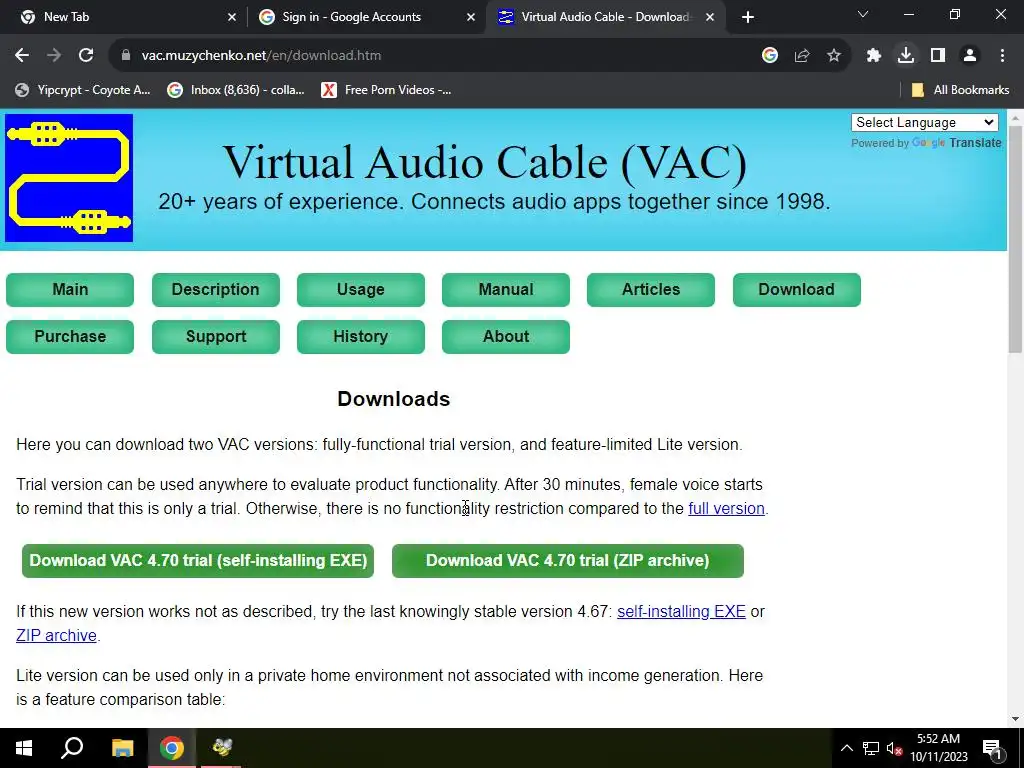Open the Chrome downloads icon
Viewport: 1024px width, 768px height.
906,56
